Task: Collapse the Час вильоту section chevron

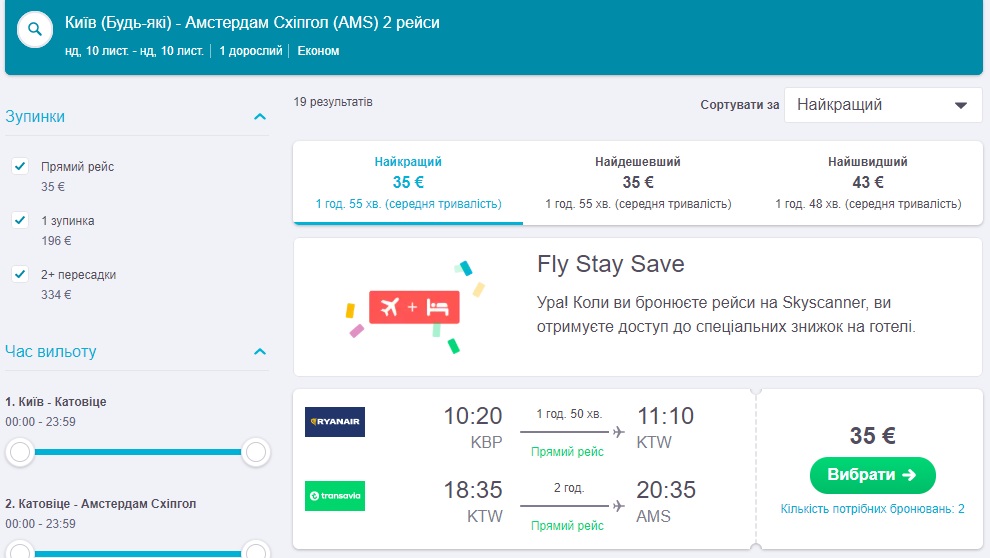Action: click(x=260, y=352)
